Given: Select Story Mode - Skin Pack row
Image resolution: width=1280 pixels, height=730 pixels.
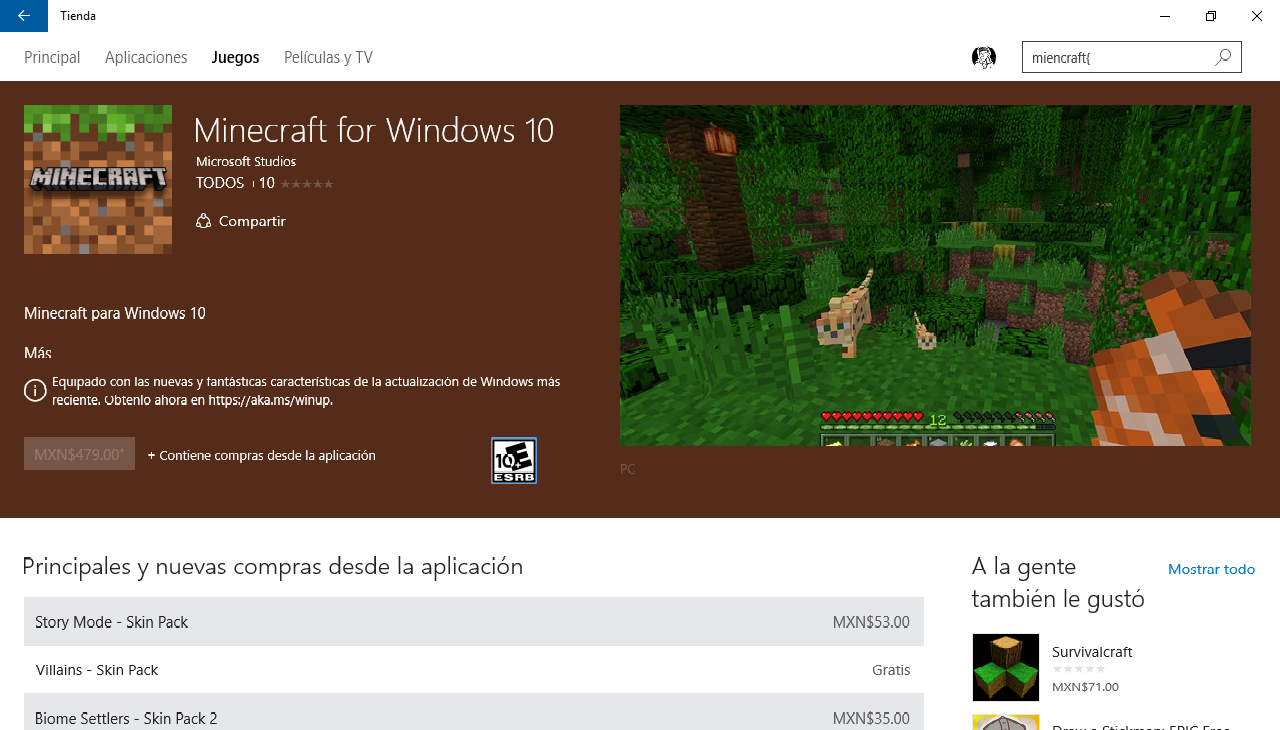Looking at the screenshot, I should [474, 622].
